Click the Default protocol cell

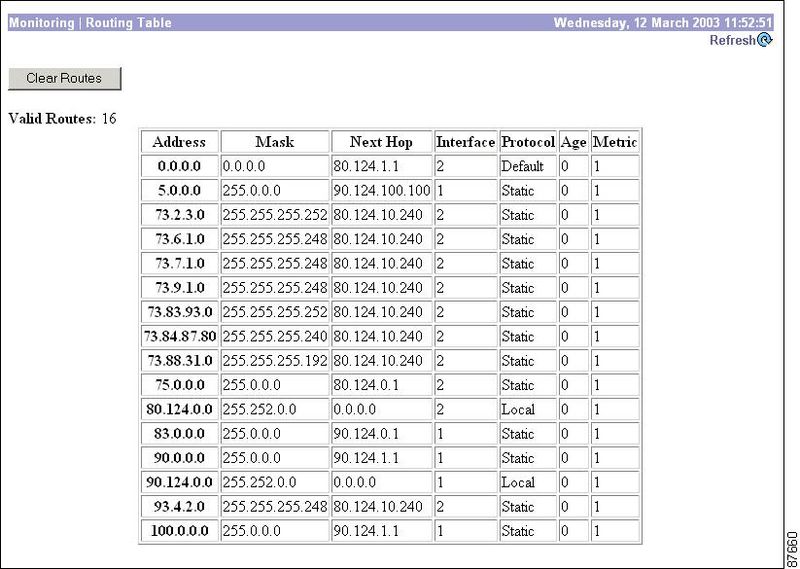click(x=527, y=166)
